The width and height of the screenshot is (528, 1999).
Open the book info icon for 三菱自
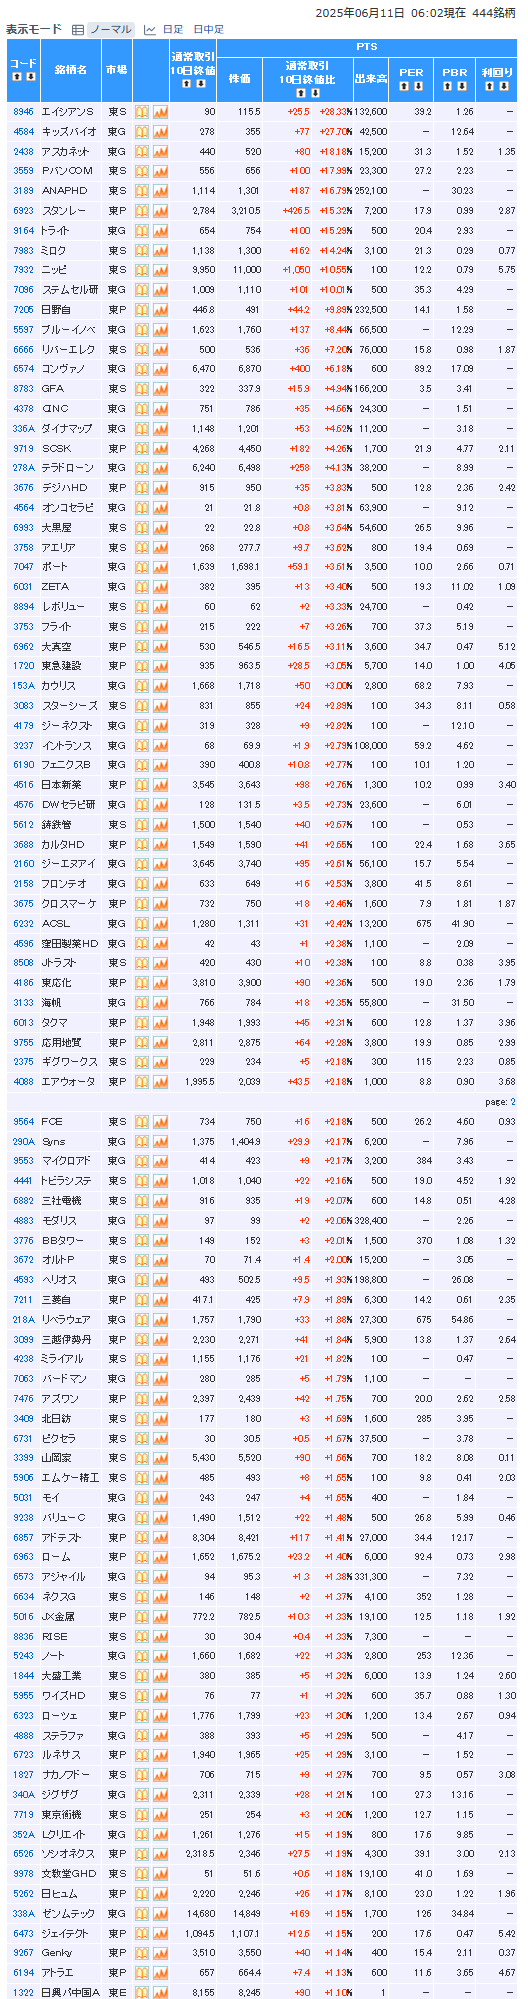(142, 1300)
